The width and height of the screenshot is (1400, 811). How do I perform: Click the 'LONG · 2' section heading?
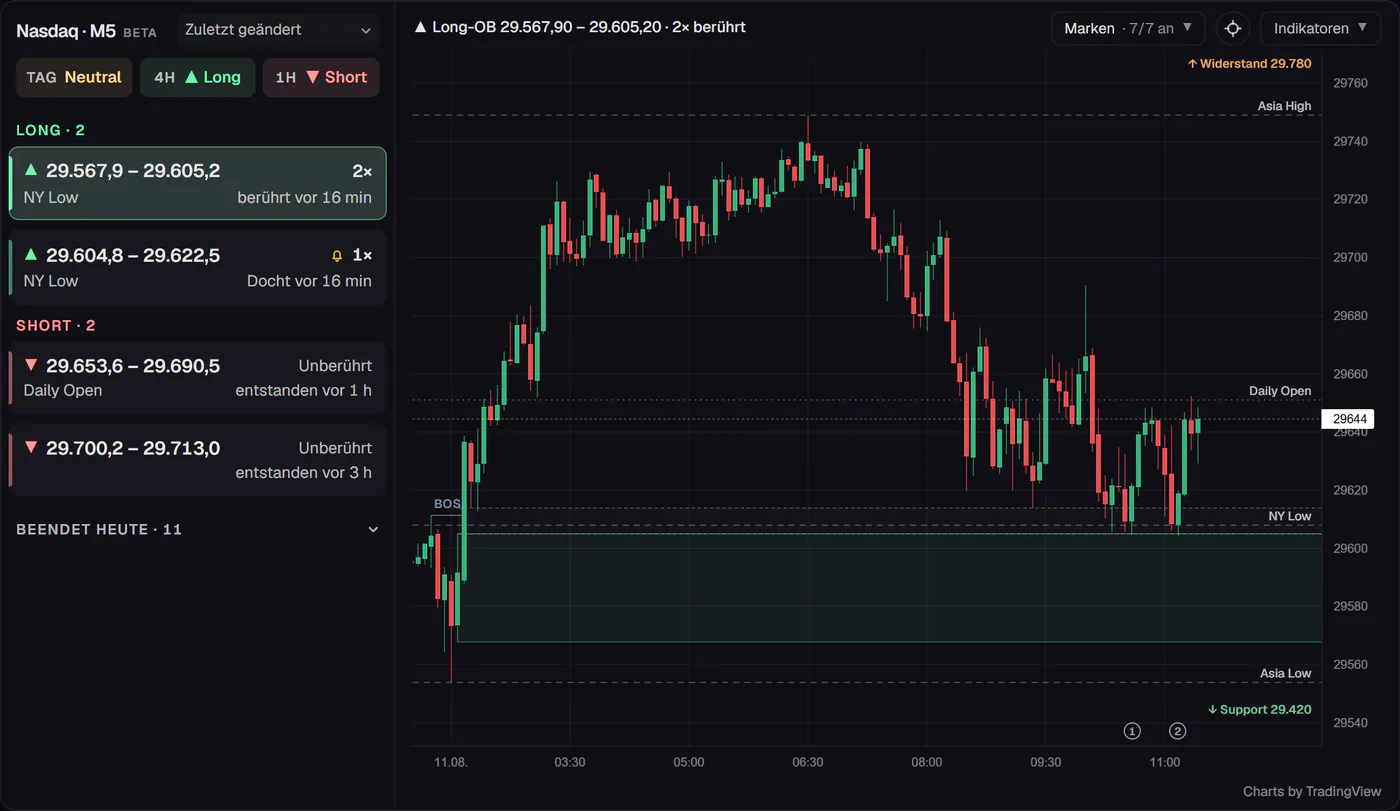(x=50, y=130)
